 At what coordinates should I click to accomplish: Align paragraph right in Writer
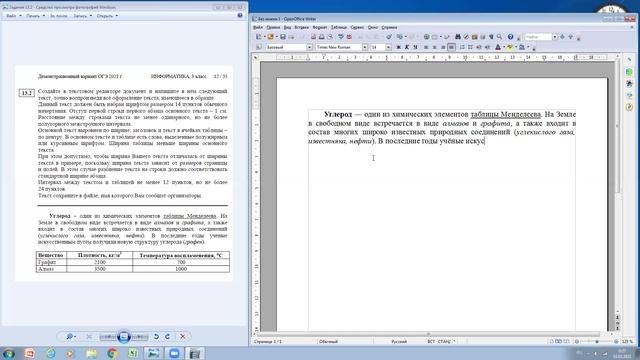[x=443, y=47]
